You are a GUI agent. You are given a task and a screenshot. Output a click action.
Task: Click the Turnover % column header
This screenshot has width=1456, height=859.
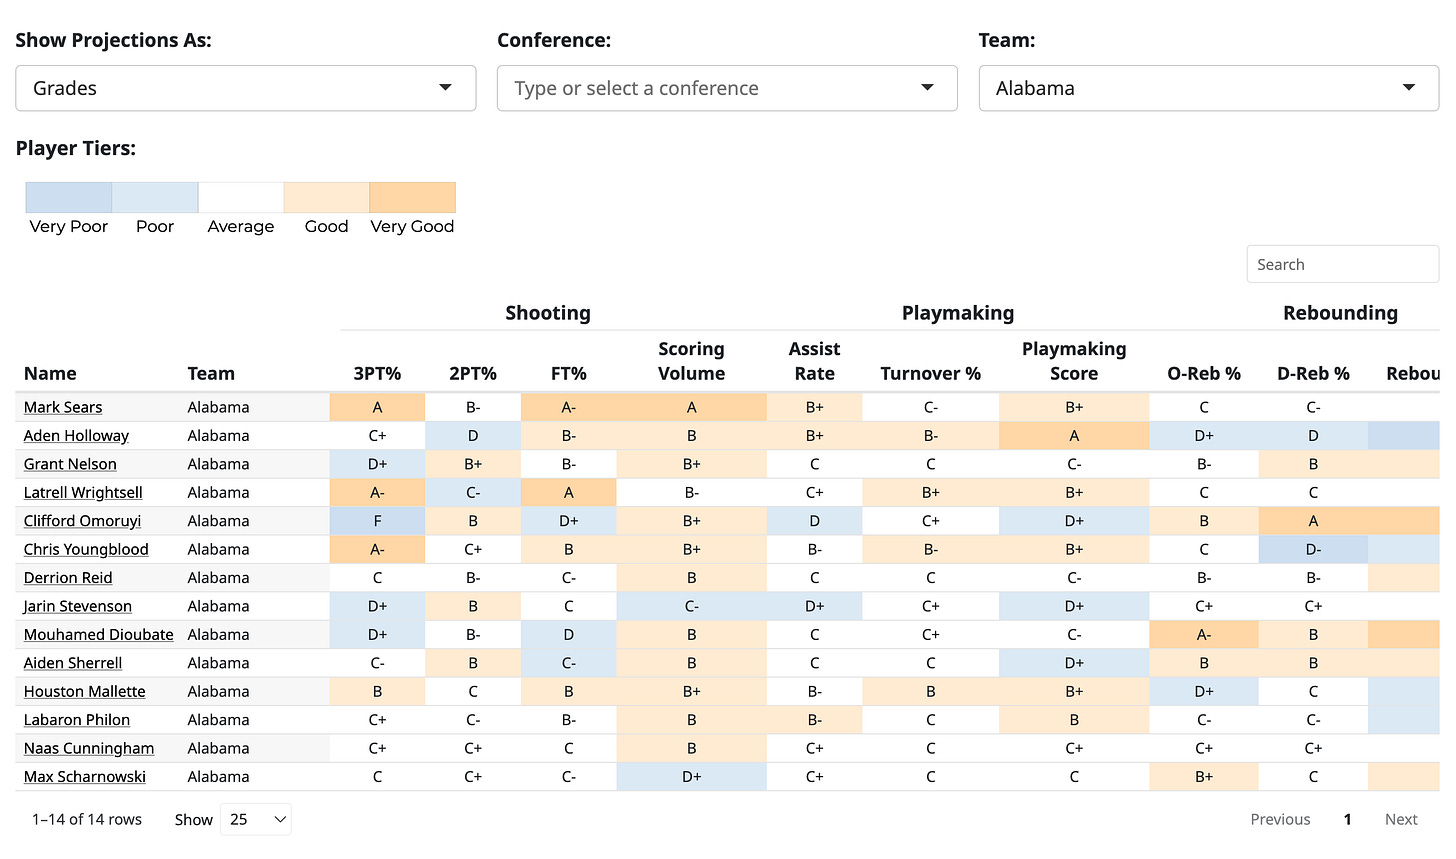pyautogui.click(x=930, y=373)
